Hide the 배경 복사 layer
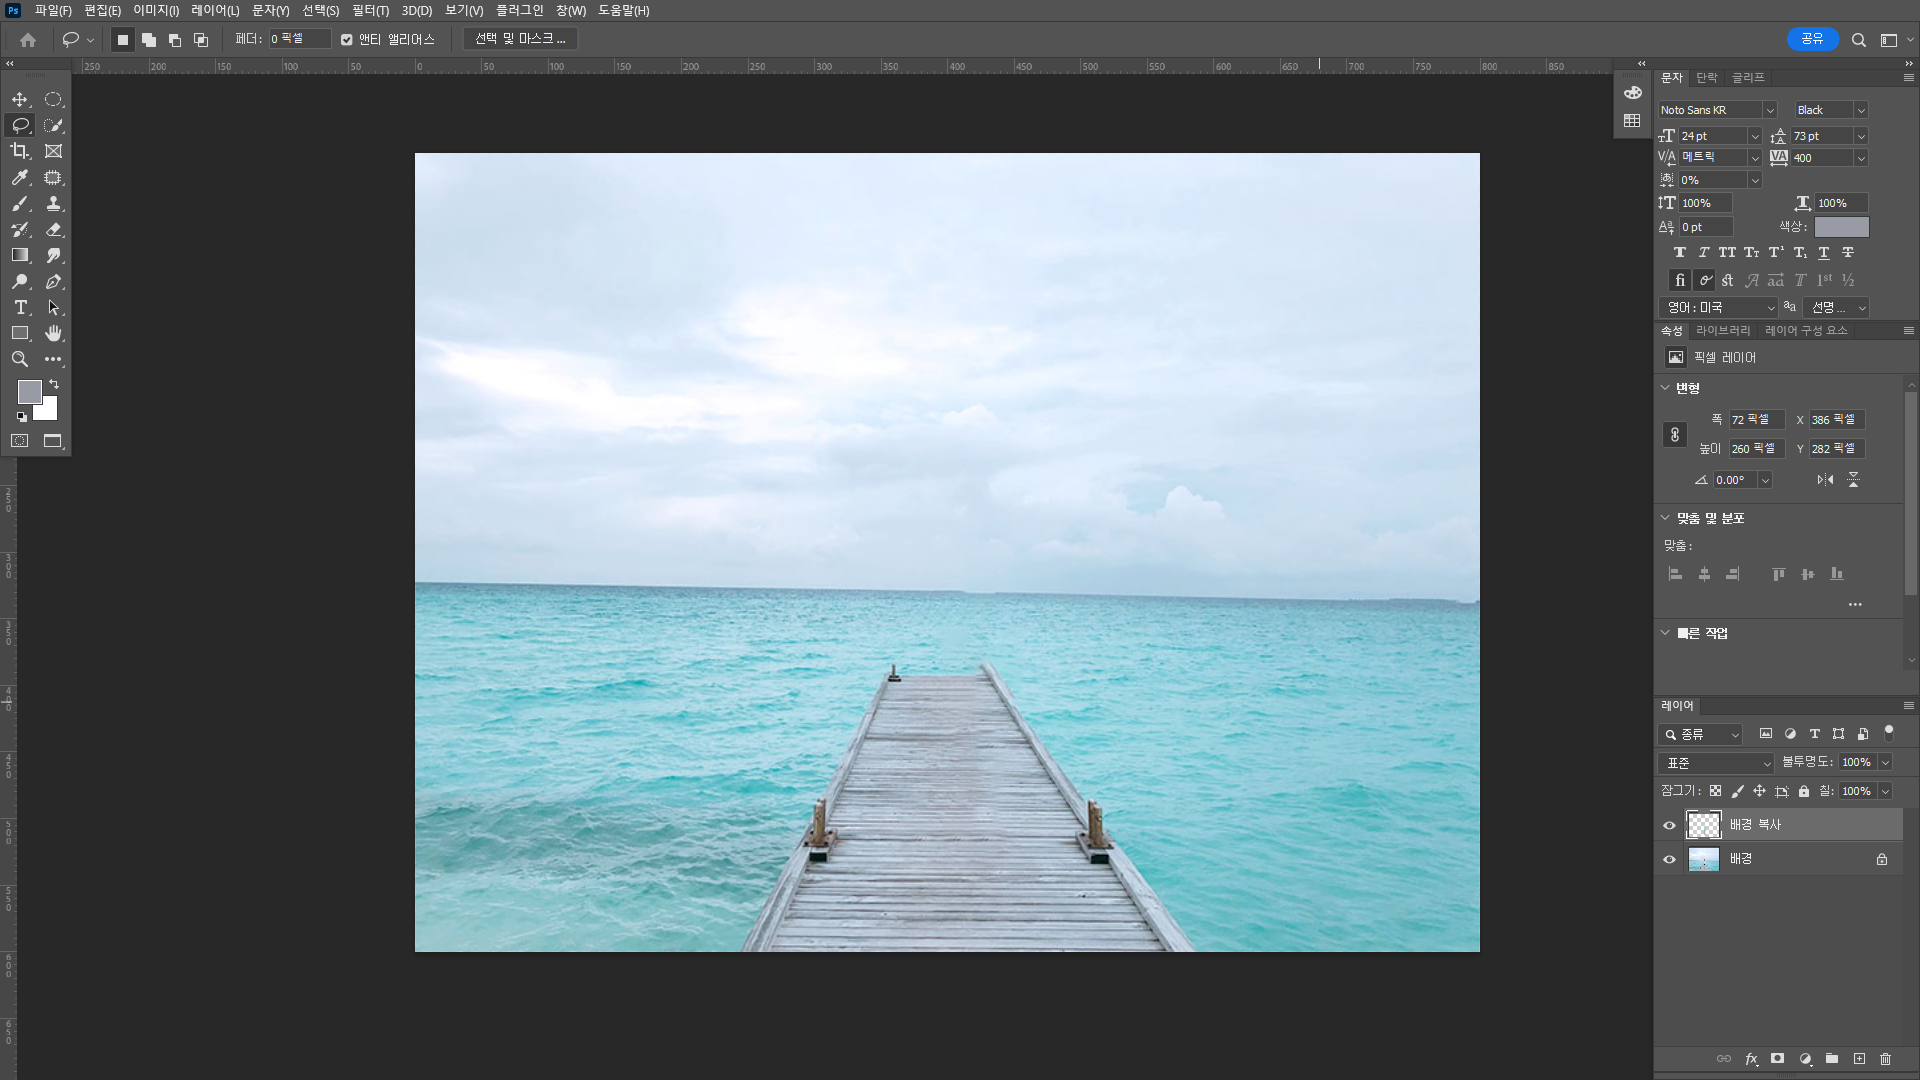This screenshot has width=1920, height=1080. (1669, 825)
